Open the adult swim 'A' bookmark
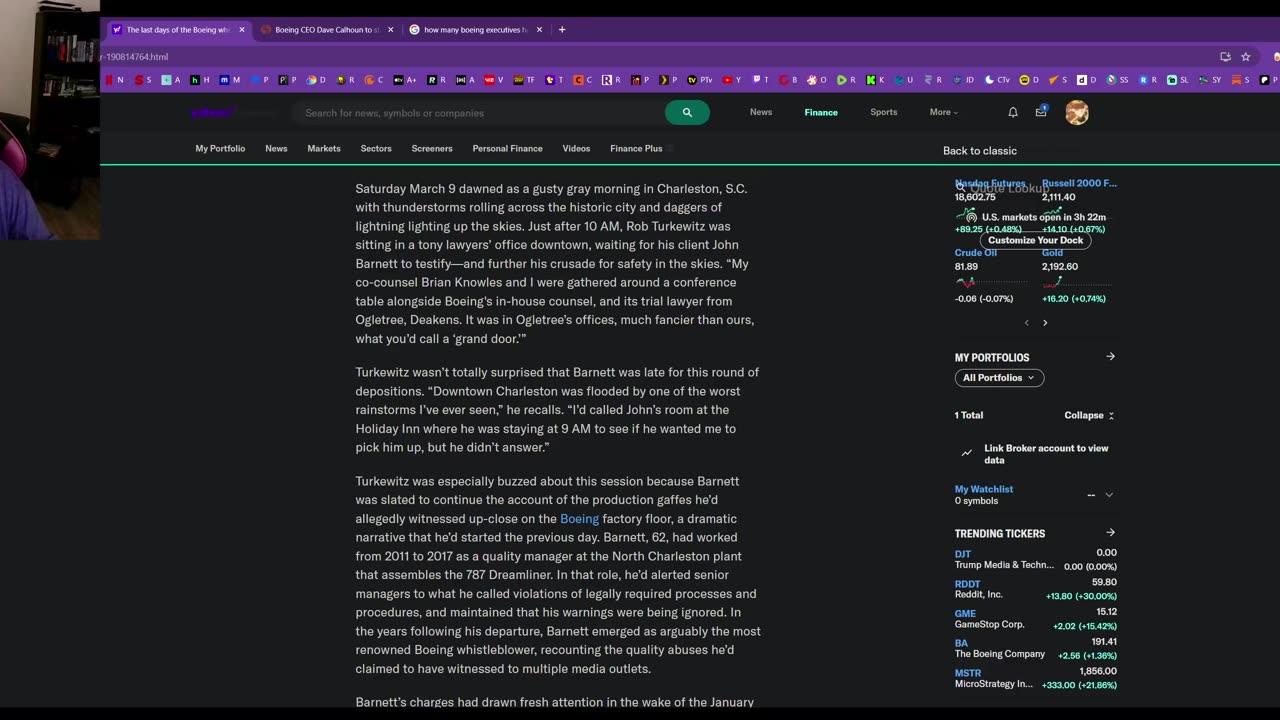This screenshot has height=720, width=1280. 465,80
